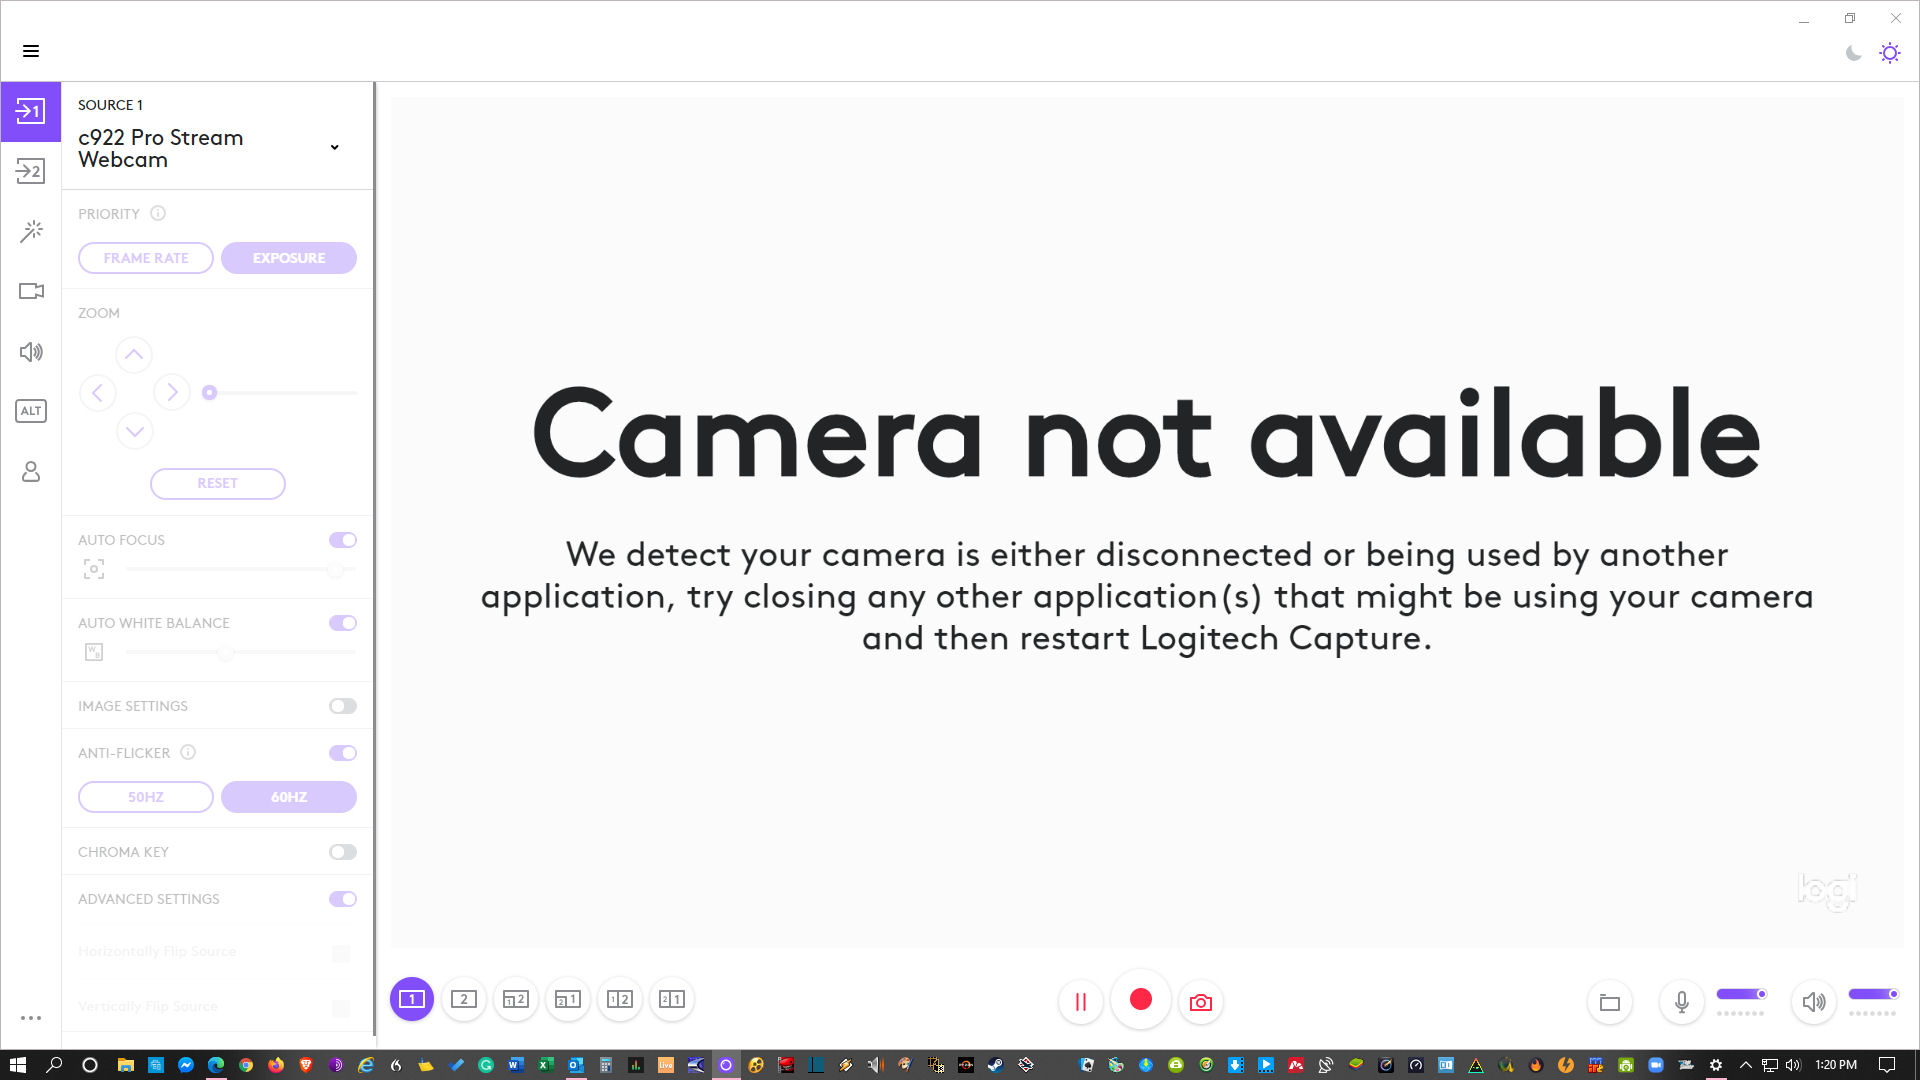Open the Source 2 sidebar panel
Image resolution: width=1920 pixels, height=1080 pixels.
point(30,171)
